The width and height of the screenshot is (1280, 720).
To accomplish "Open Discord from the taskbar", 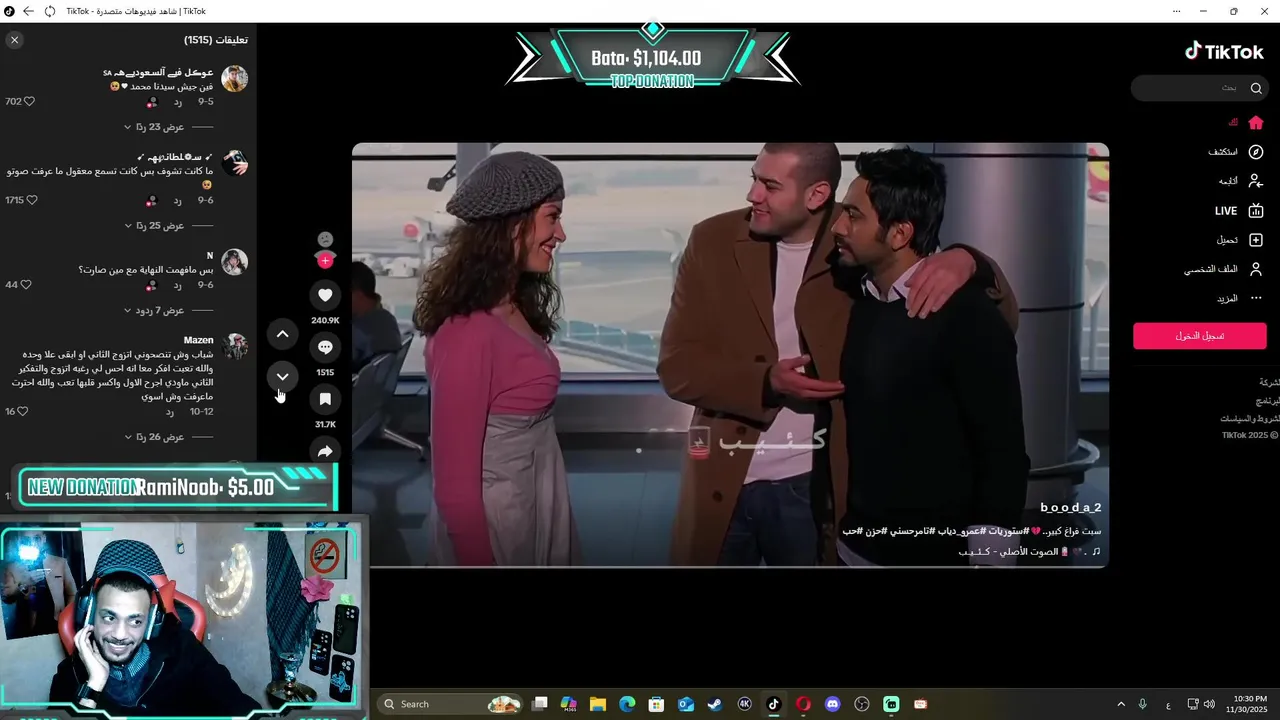I will pyautogui.click(x=833, y=704).
